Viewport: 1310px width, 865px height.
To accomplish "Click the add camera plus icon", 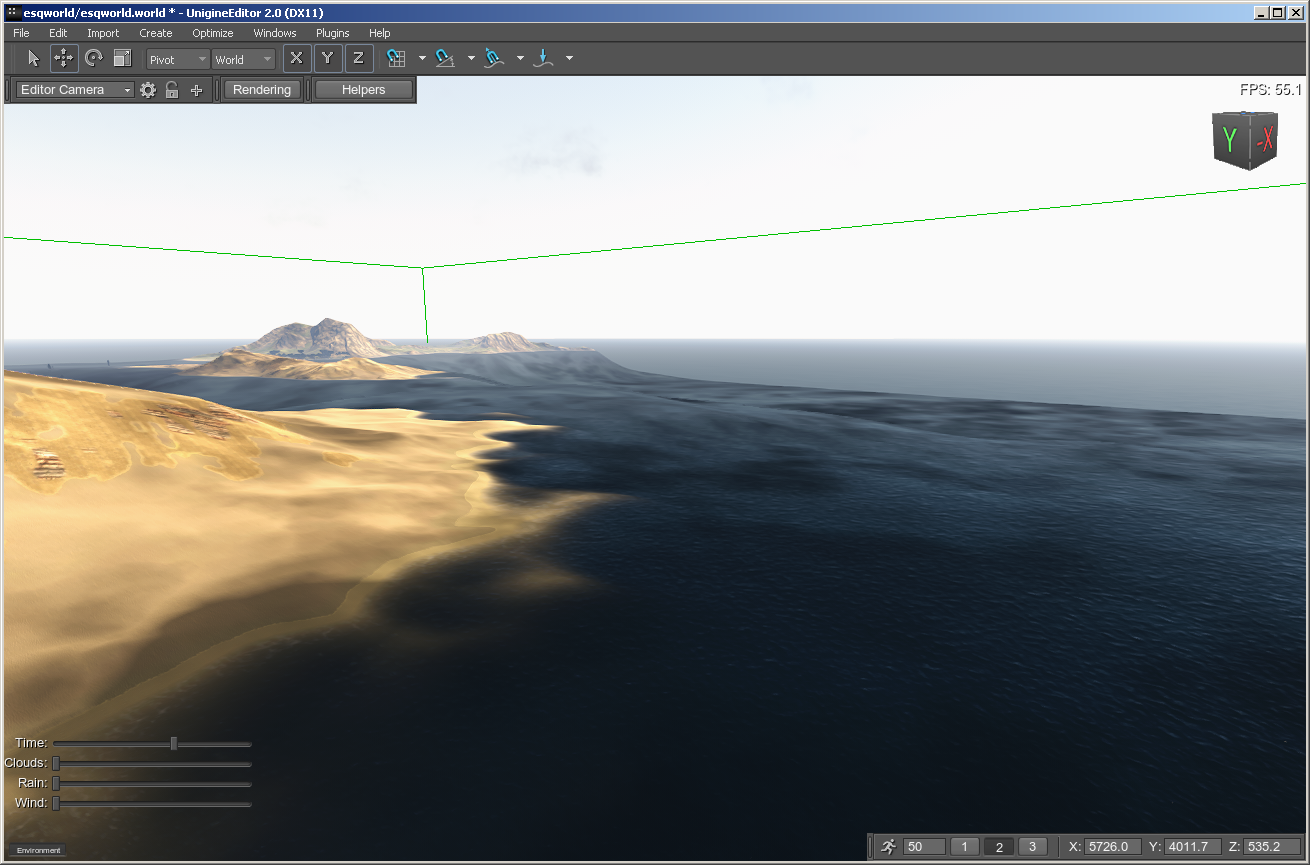I will (196, 90).
